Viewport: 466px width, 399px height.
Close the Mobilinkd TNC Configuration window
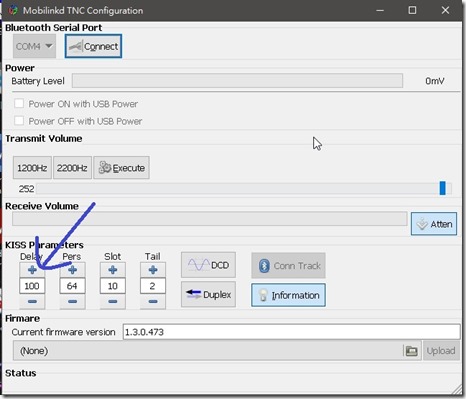[x=445, y=10]
